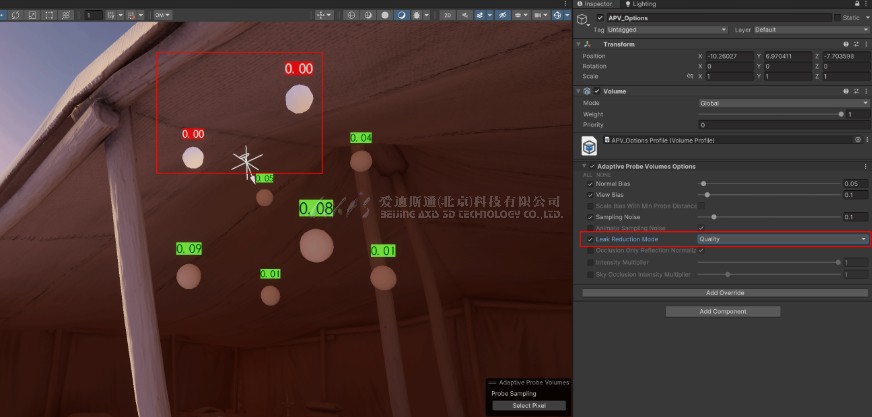Click the GameObject cube icon beside APV_Options
Screen dimensions: 872x417
582,18
